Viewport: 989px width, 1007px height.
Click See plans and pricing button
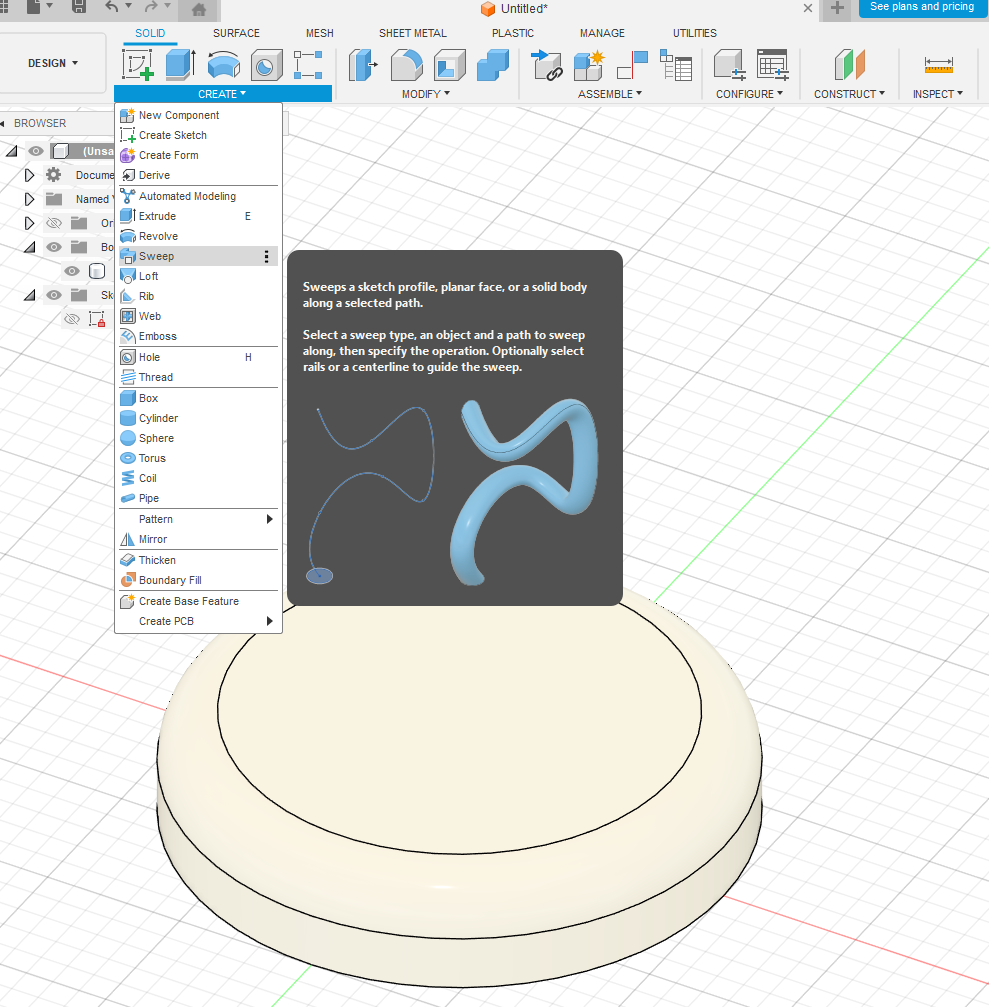[x=921, y=7]
